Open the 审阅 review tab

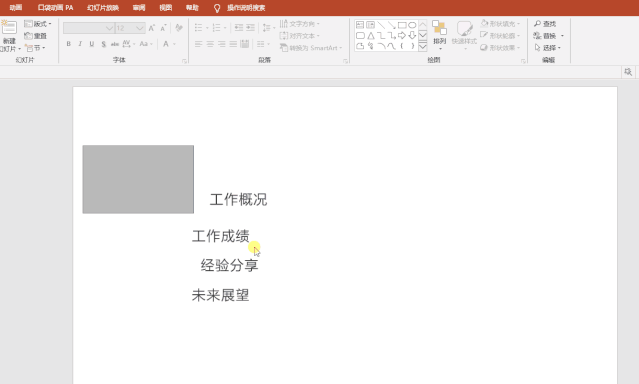point(139,8)
